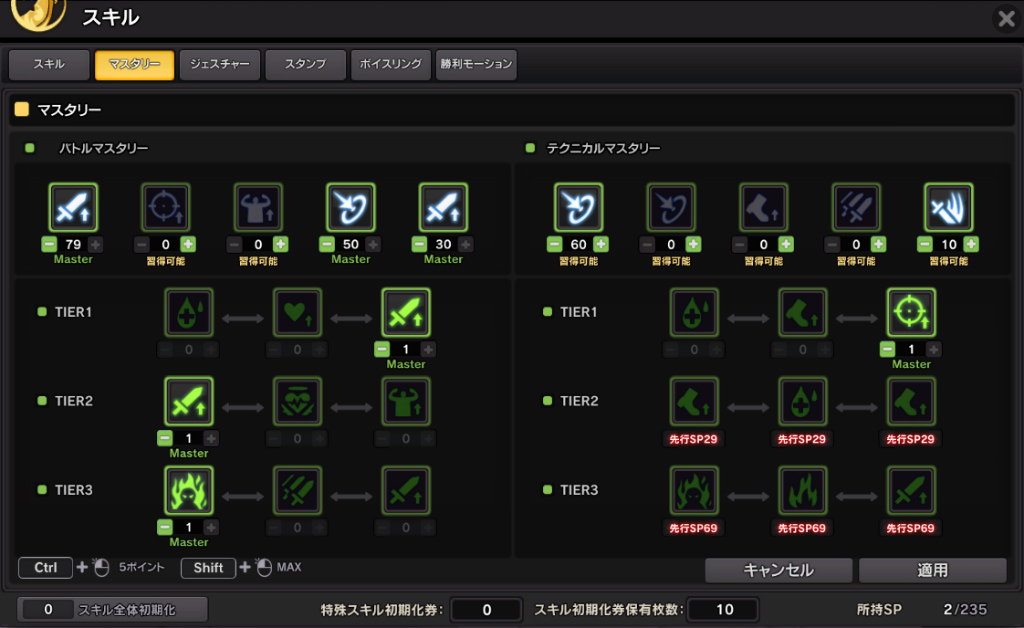Remove the point from TIER3 flame skill
This screenshot has width=1024, height=628.
(165, 527)
